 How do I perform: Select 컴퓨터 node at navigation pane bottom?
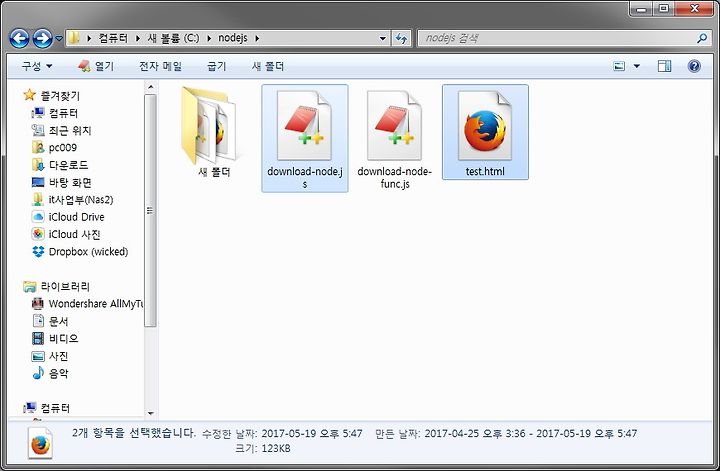click(55, 408)
